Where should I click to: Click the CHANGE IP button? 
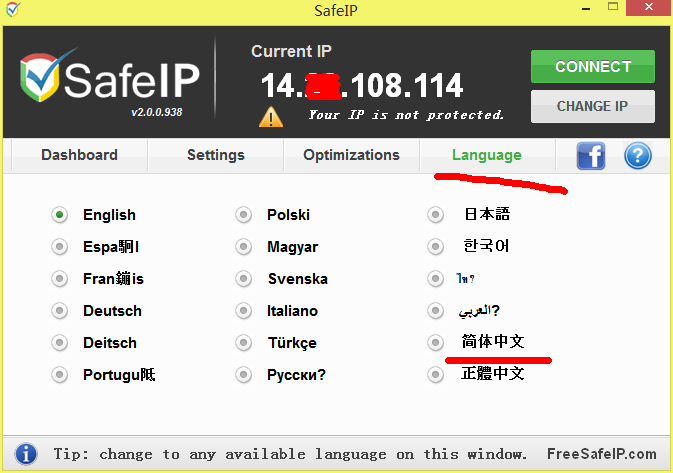pyautogui.click(x=593, y=106)
